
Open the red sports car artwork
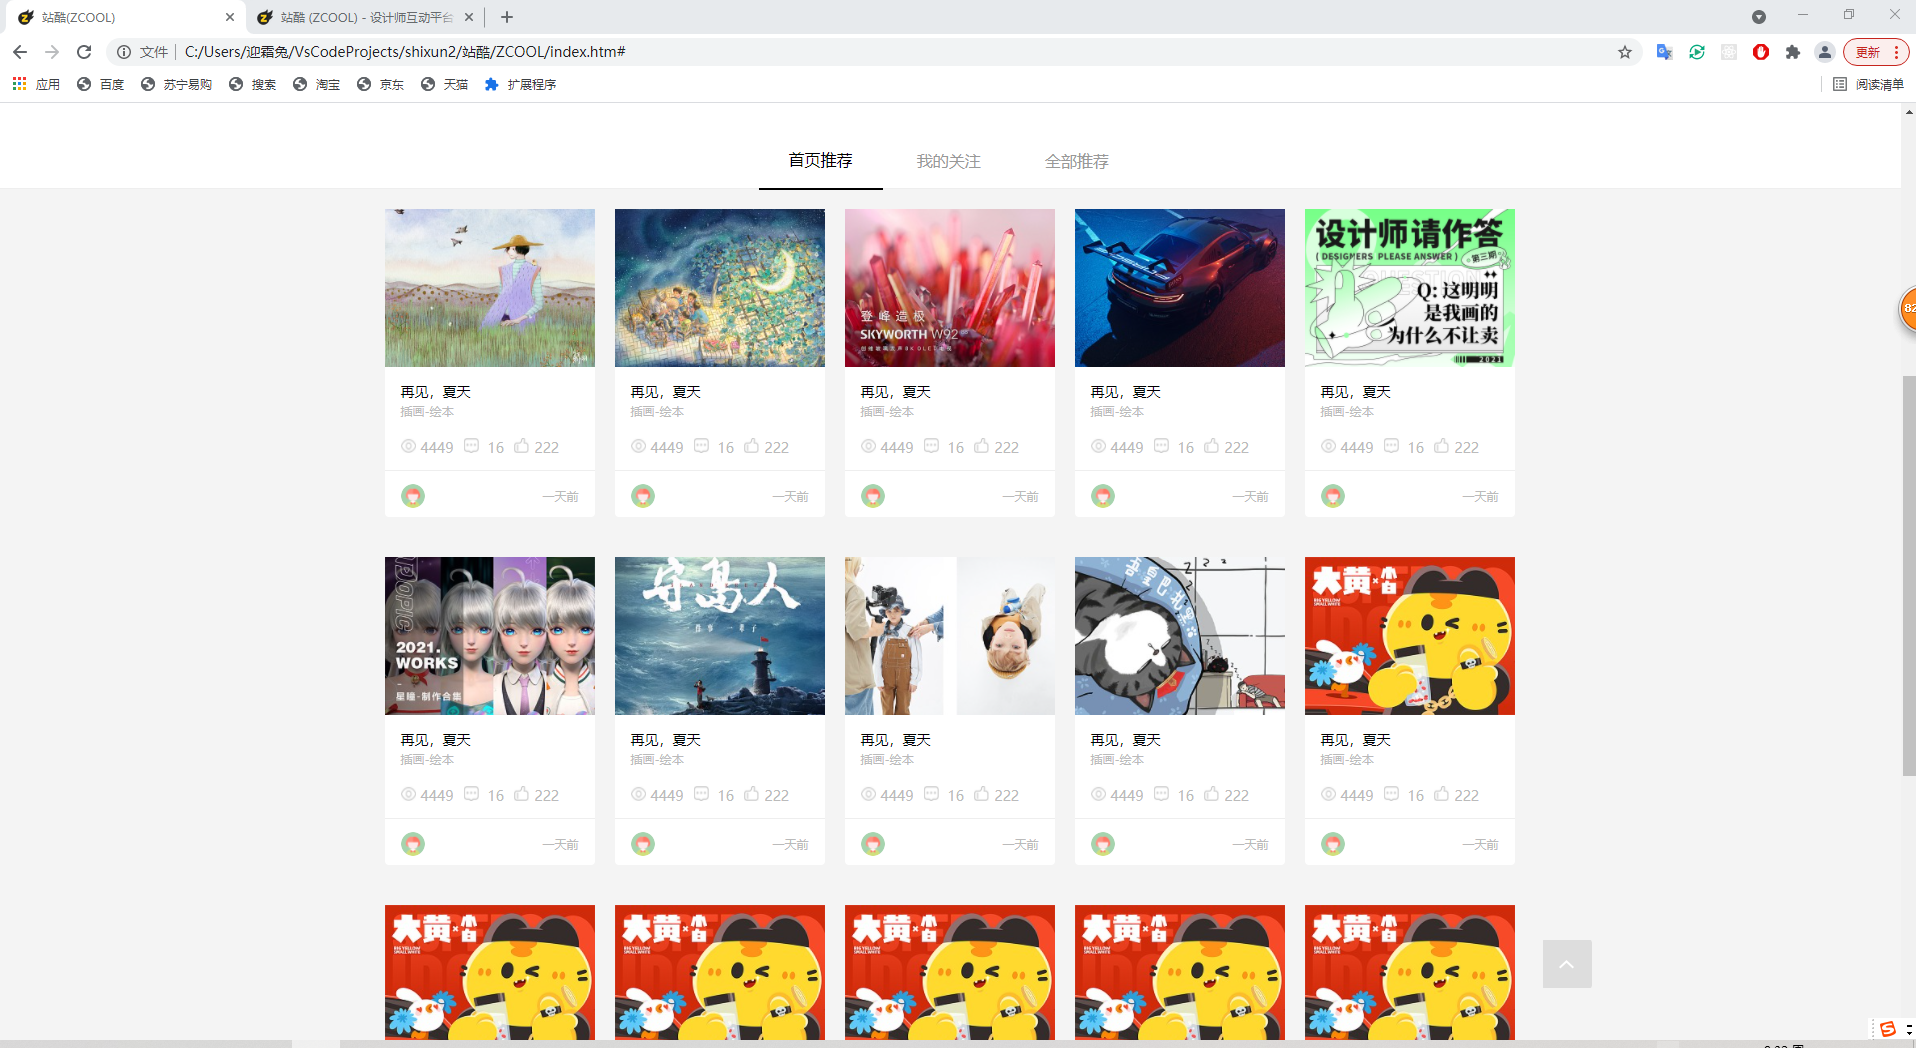point(1180,288)
